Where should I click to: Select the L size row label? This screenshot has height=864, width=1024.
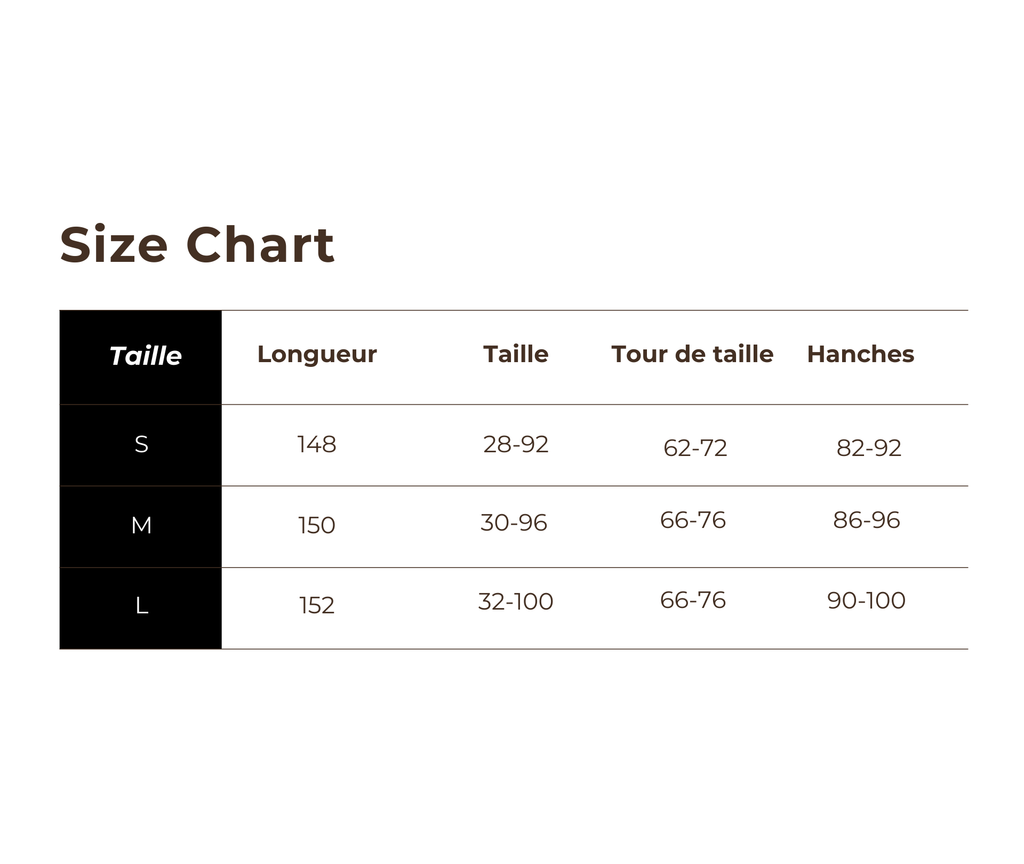(142, 606)
